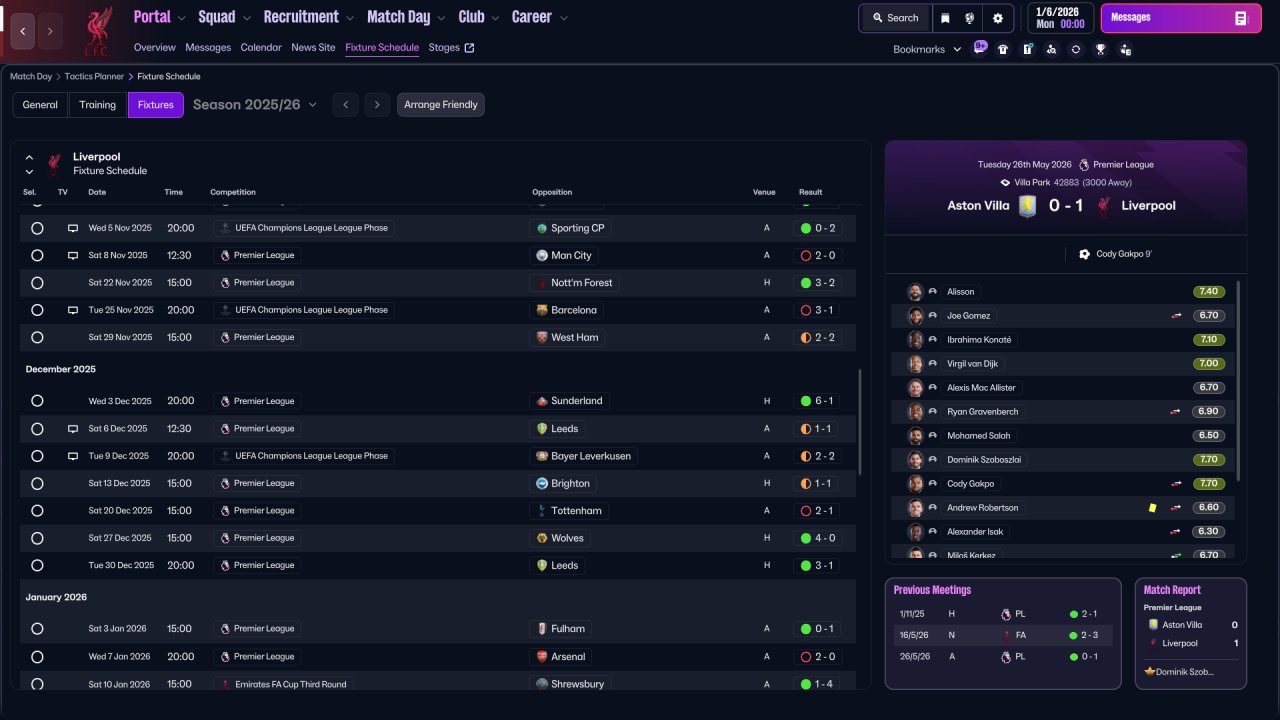
Task: Switch to the General tab
Action: click(x=40, y=105)
